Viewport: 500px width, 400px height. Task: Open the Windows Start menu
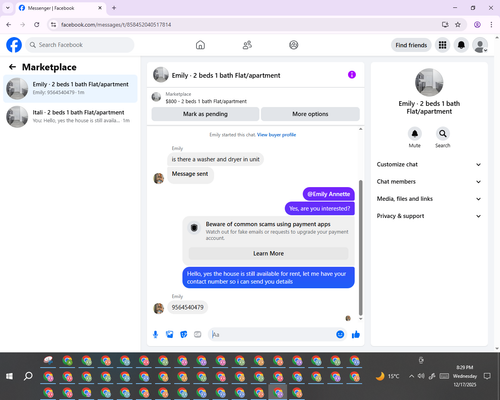(9, 376)
